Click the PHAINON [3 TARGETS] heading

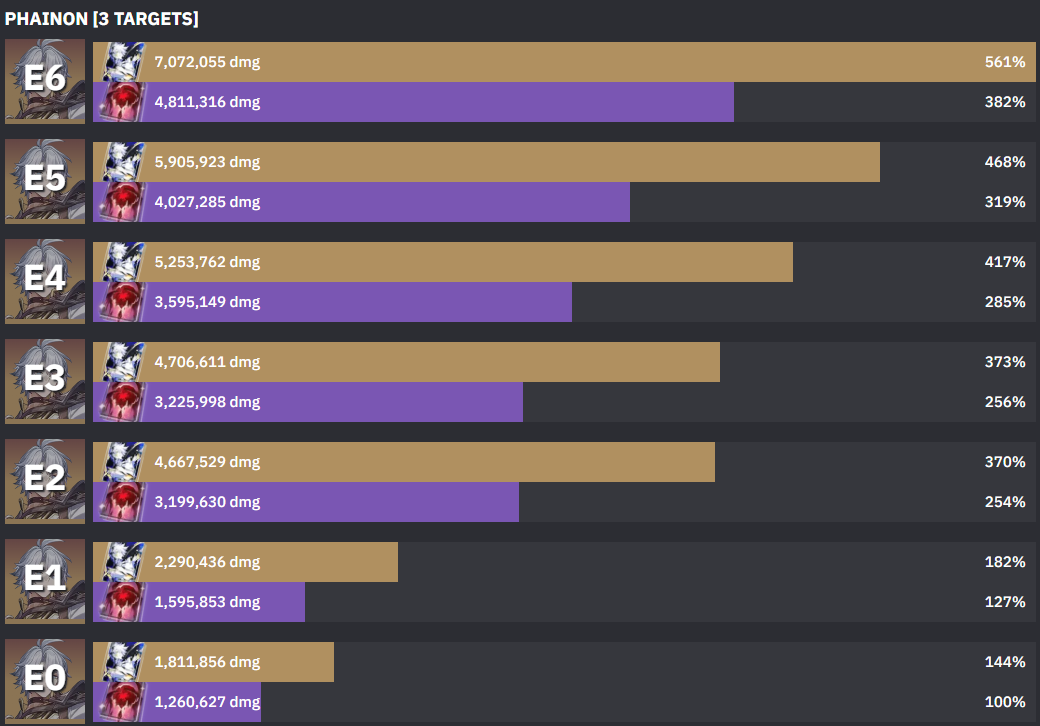tap(101, 19)
